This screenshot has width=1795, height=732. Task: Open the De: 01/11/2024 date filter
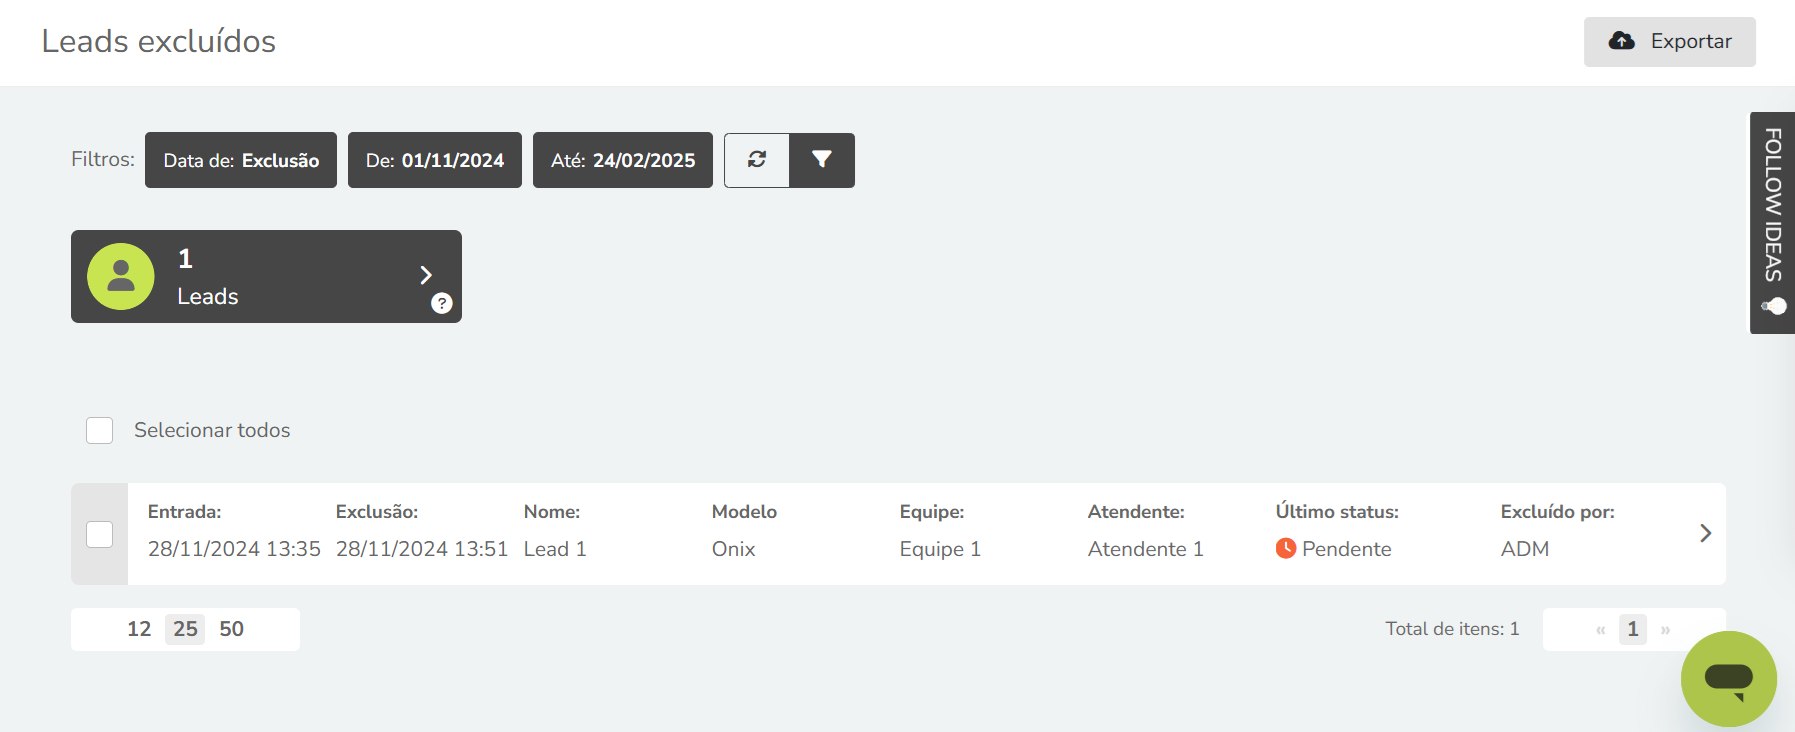pyautogui.click(x=435, y=160)
